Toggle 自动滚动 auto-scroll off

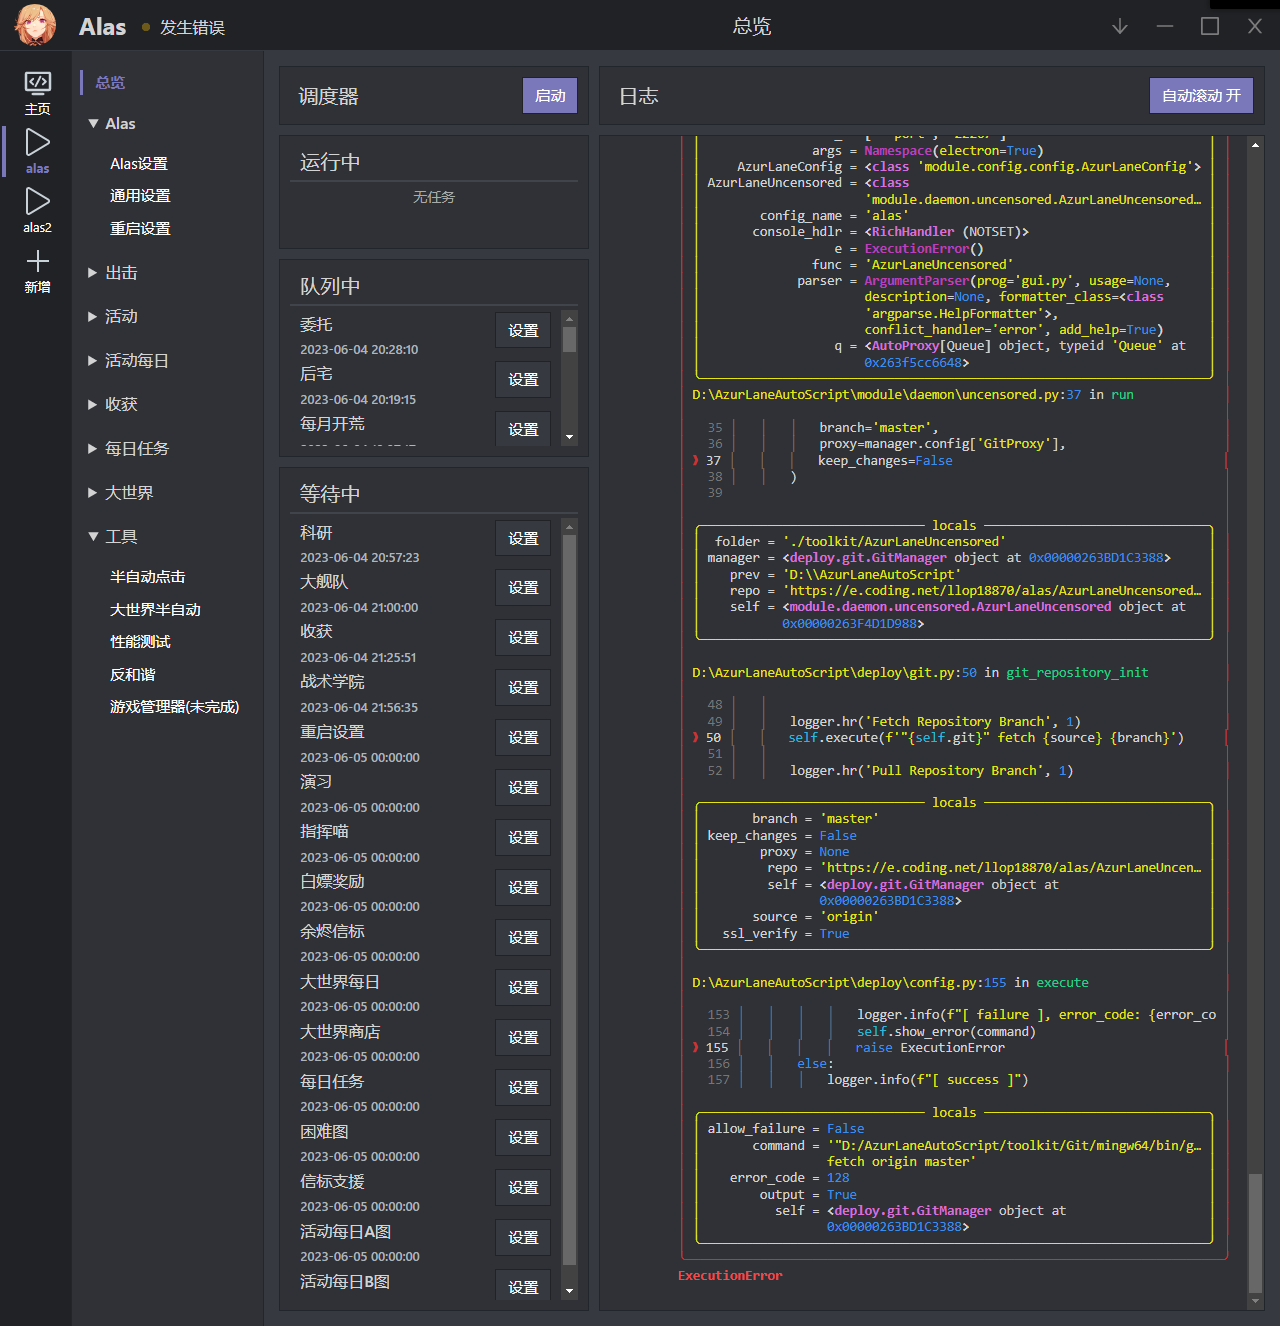[x=1200, y=95]
